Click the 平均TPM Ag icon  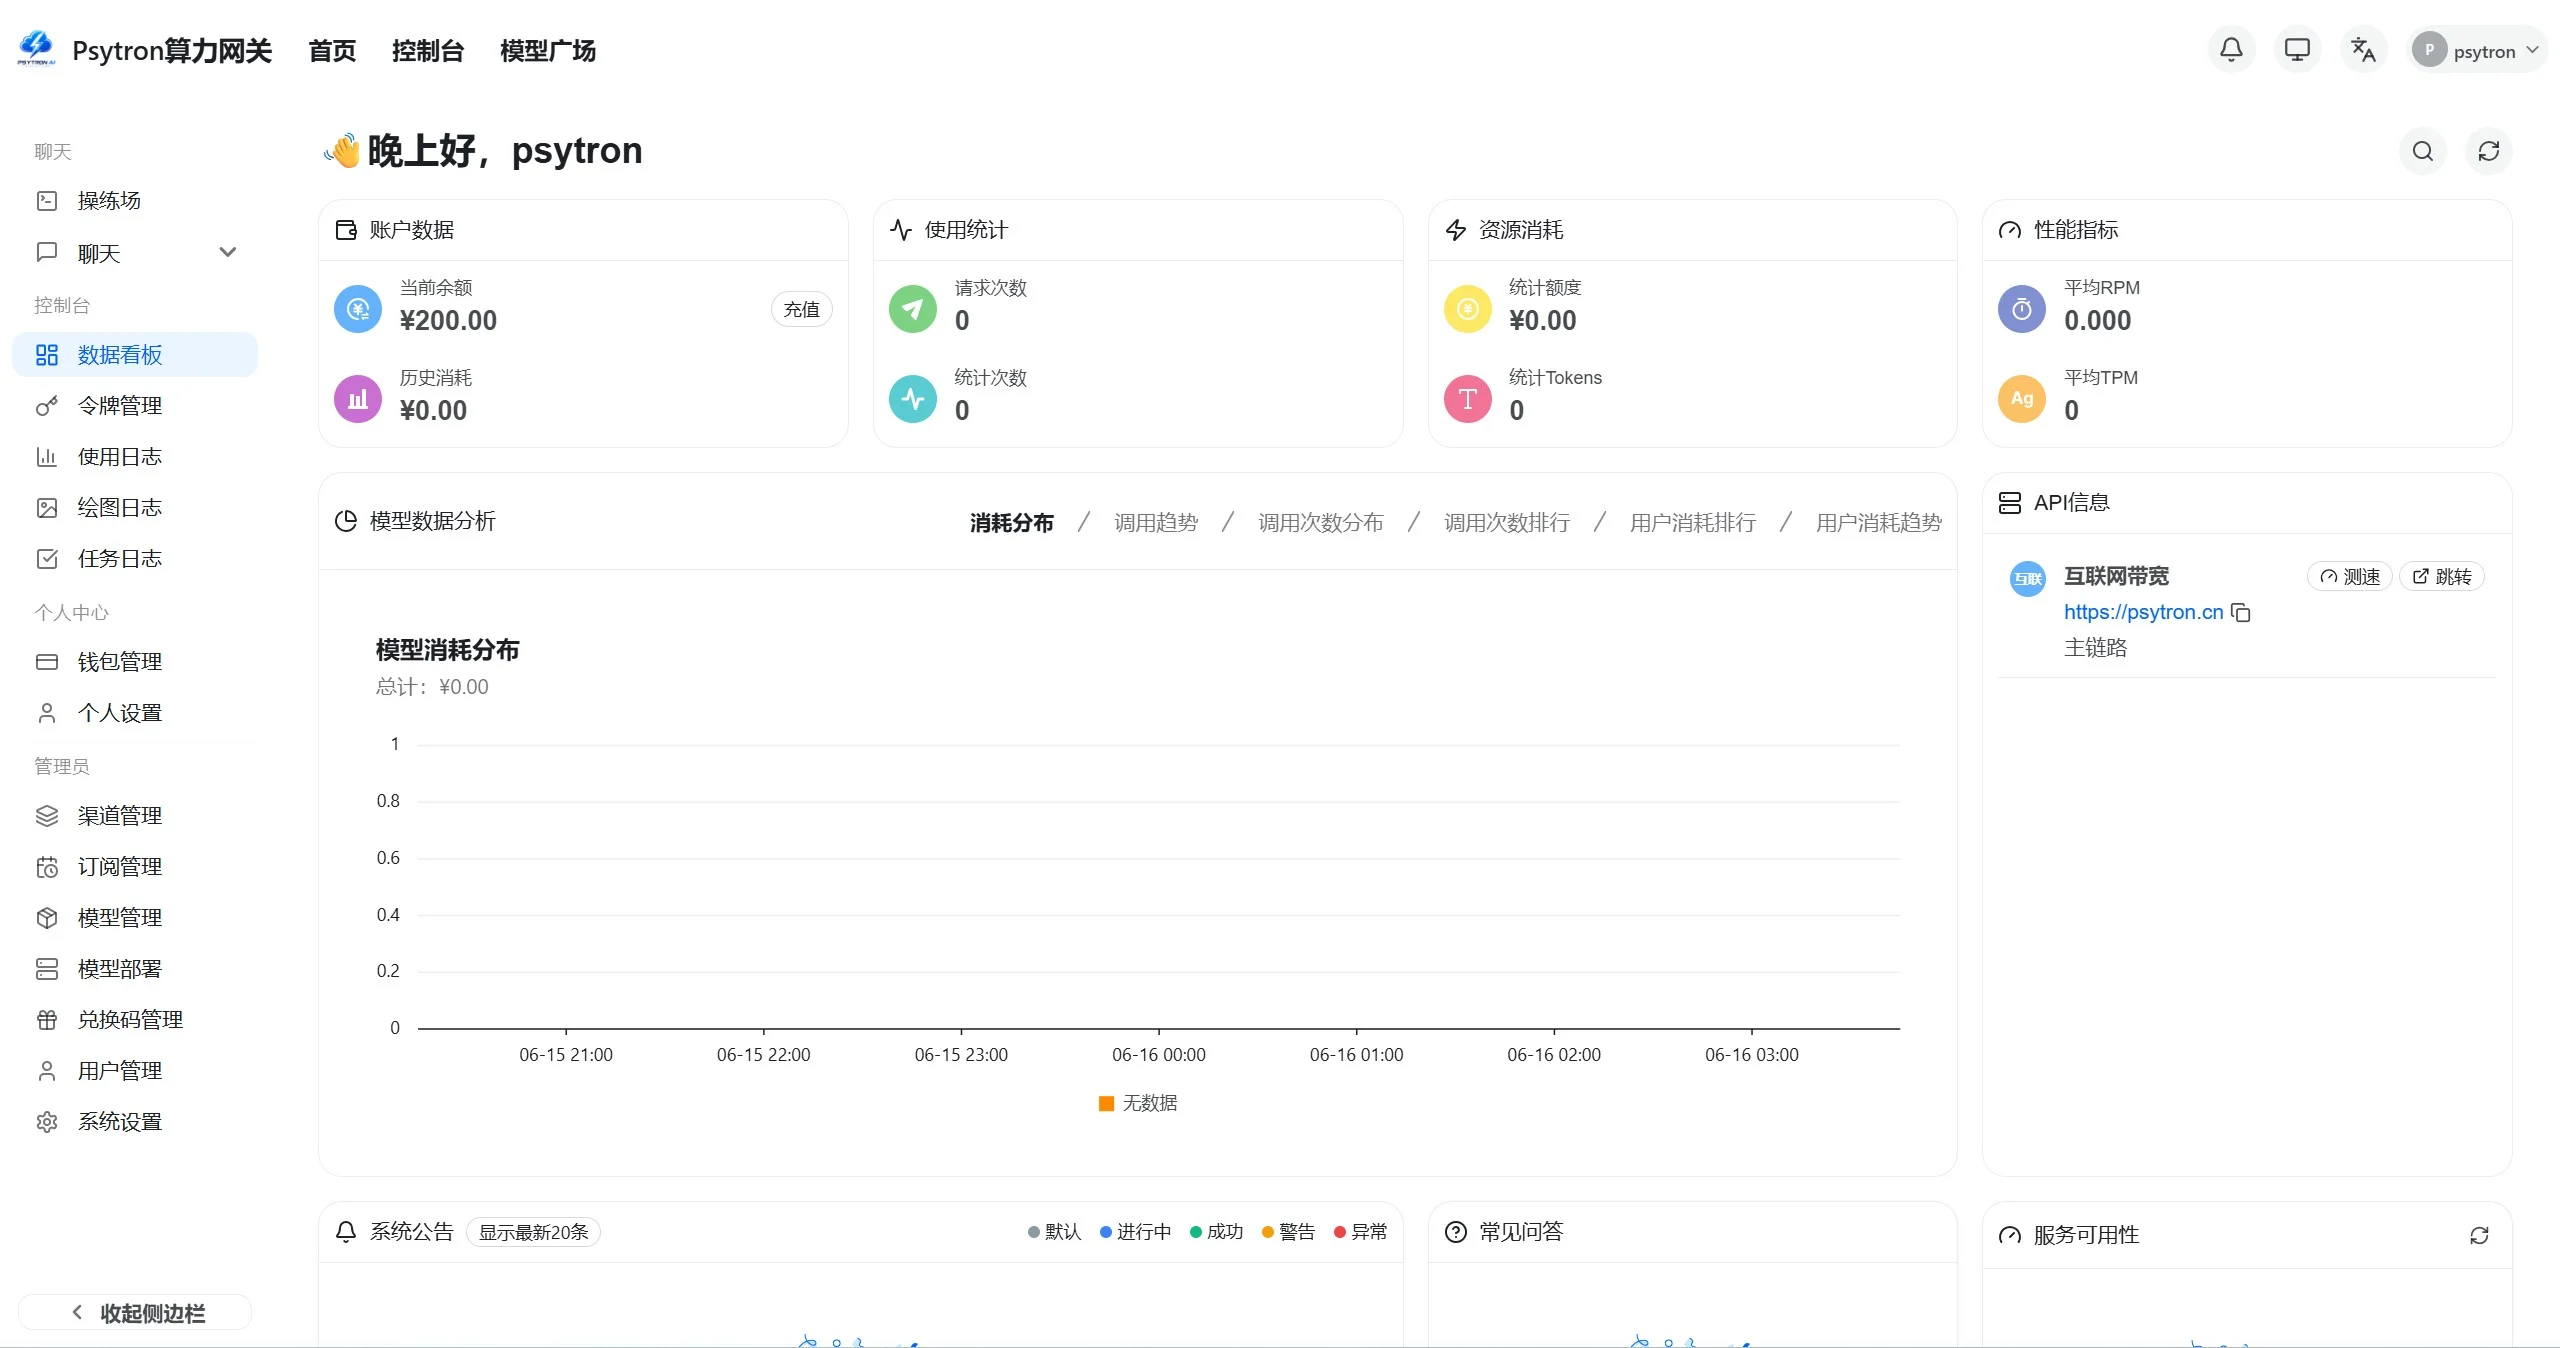tap(2022, 399)
